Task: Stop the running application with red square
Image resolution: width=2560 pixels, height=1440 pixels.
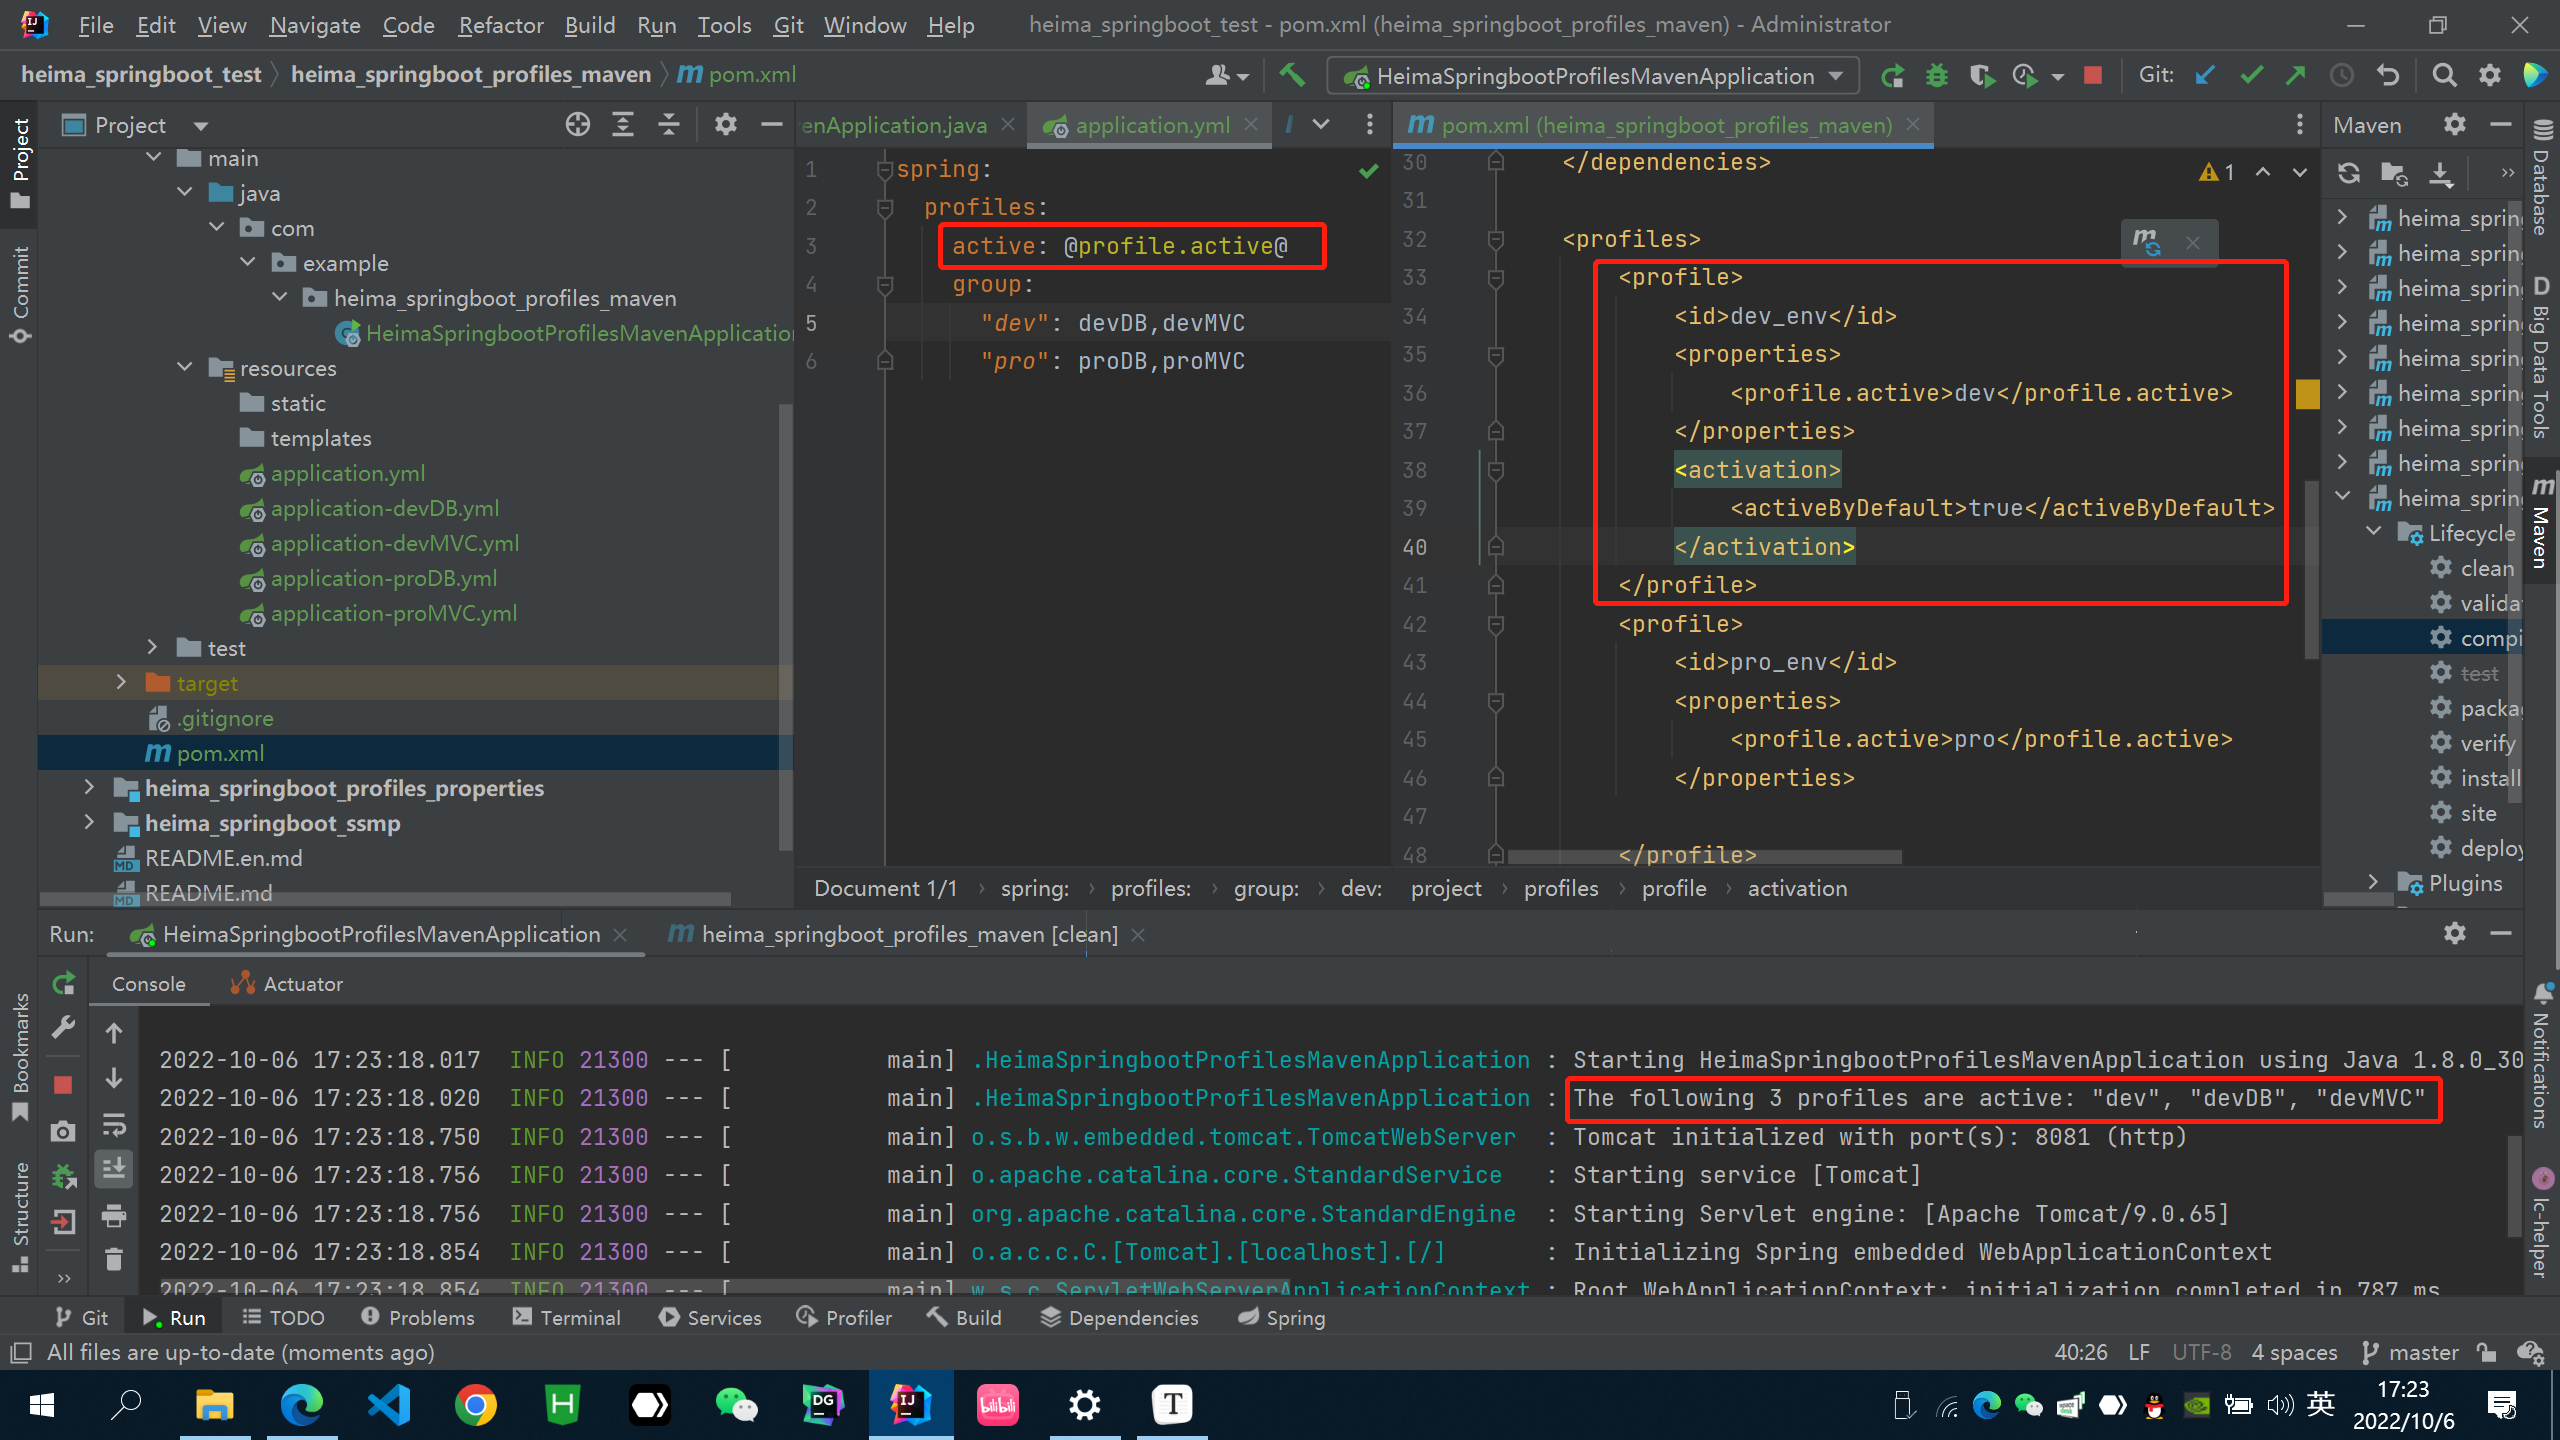Action: [x=2092, y=76]
